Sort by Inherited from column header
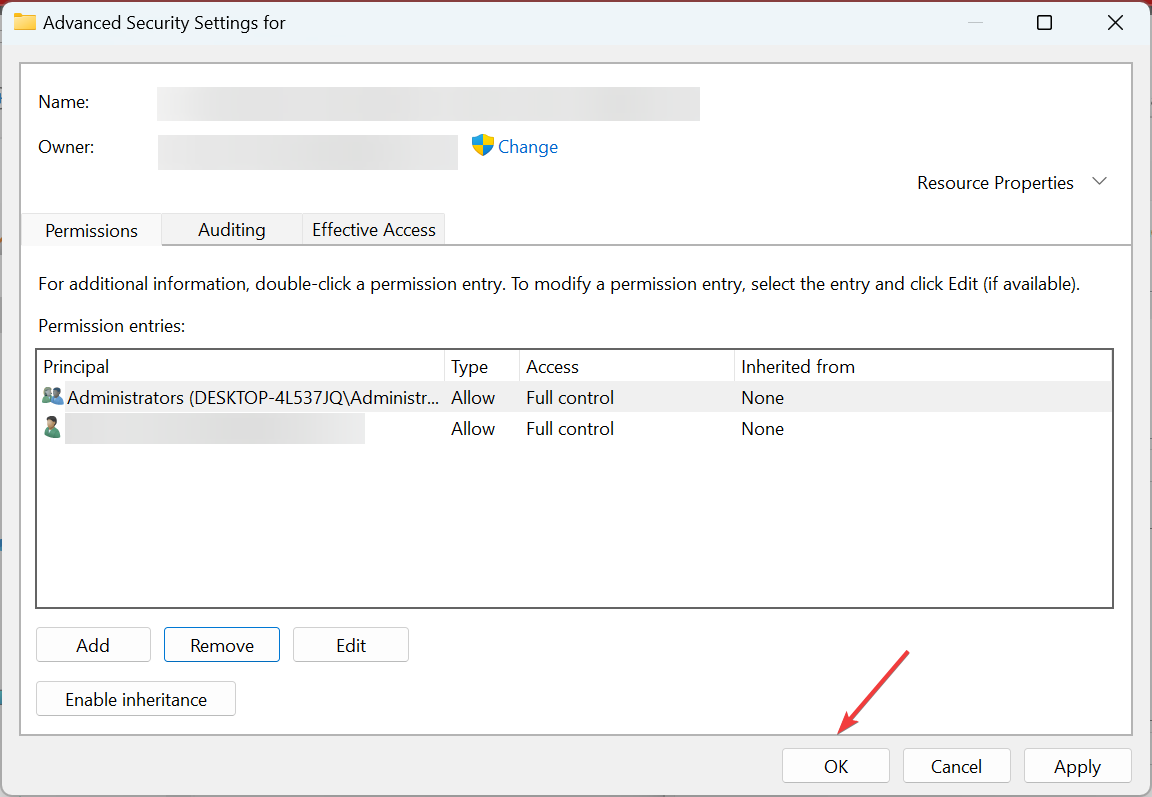The height and width of the screenshot is (797, 1152). tap(922, 367)
